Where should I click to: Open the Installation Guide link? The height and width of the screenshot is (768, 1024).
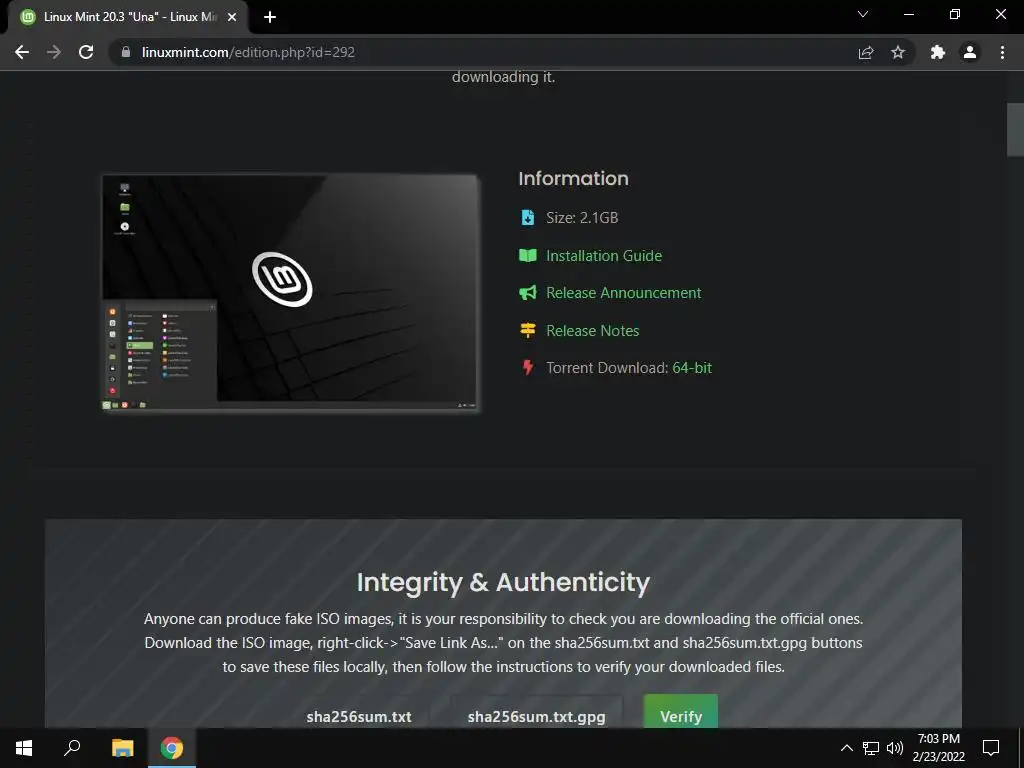coord(604,255)
